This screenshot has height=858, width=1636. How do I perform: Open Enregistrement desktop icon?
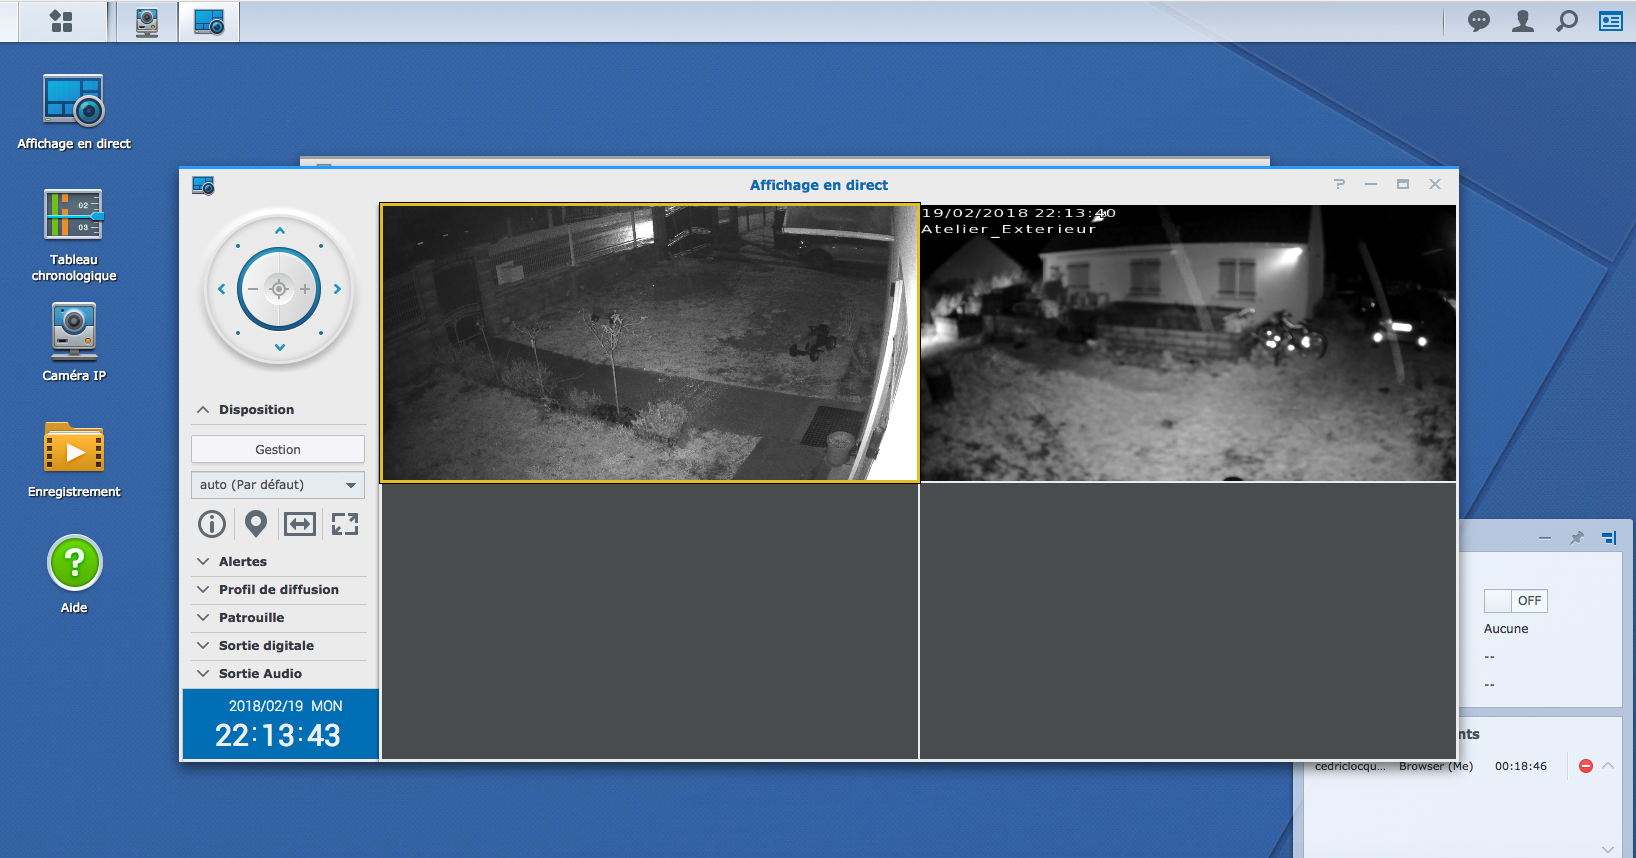(74, 460)
